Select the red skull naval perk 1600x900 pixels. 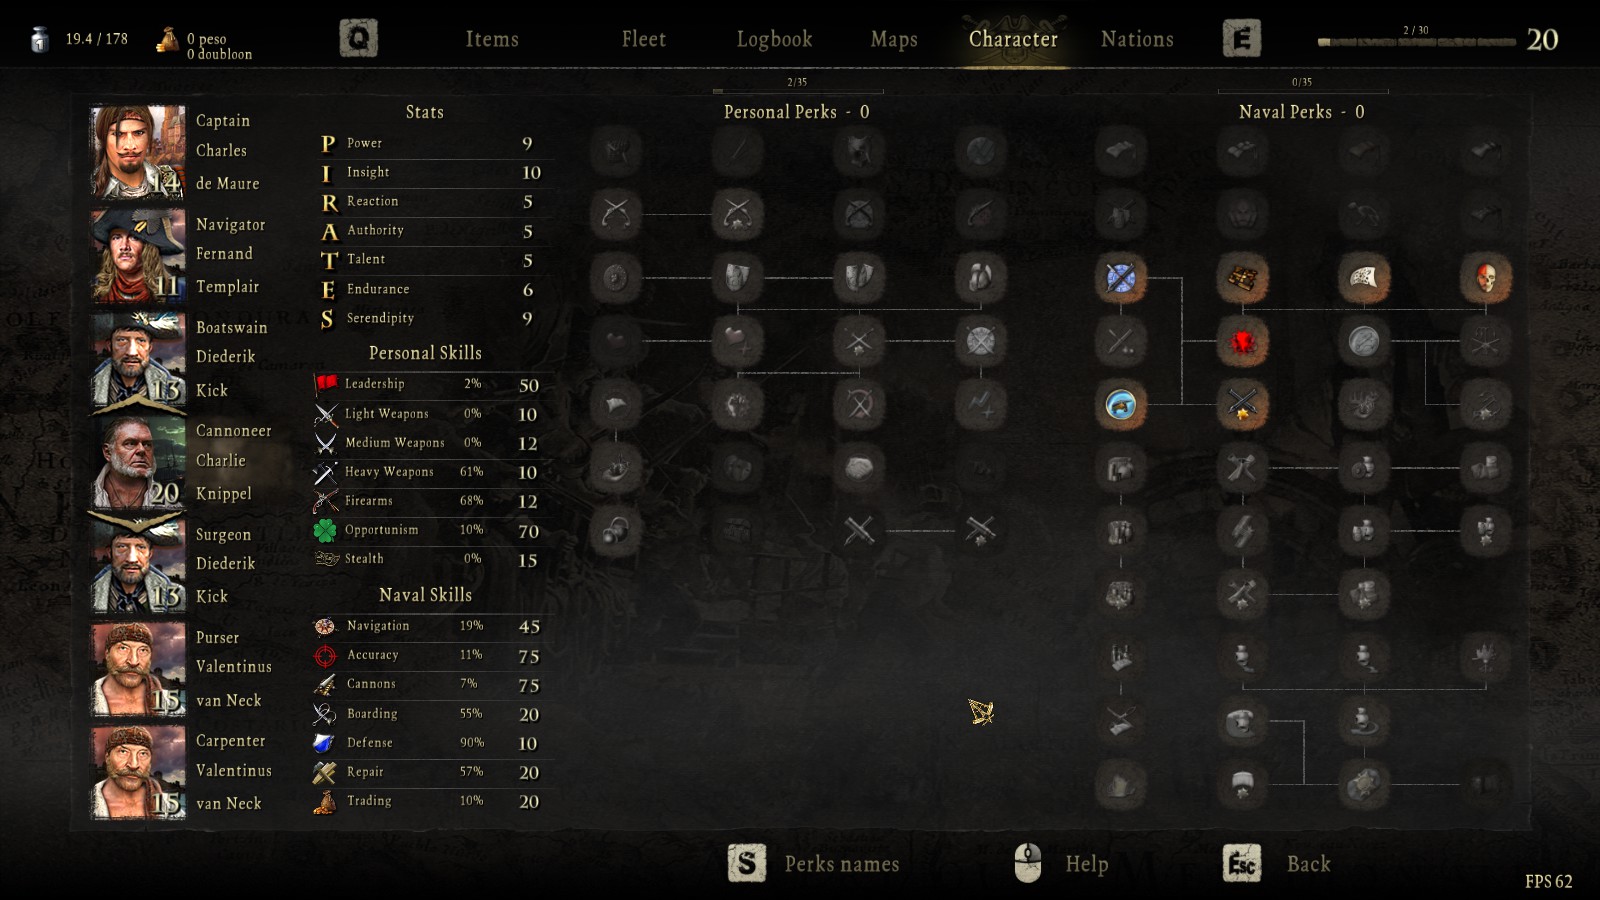click(1485, 278)
